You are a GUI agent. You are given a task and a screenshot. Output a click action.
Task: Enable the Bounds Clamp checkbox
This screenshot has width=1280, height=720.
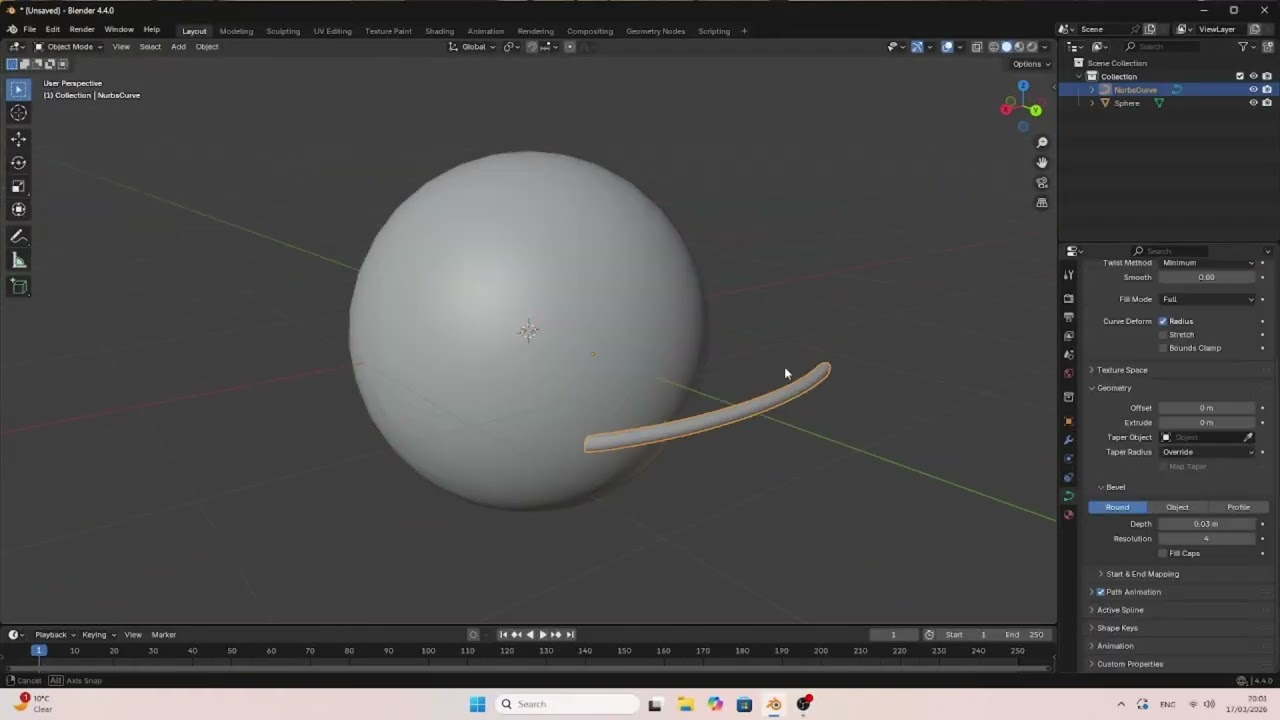[x=1163, y=348]
